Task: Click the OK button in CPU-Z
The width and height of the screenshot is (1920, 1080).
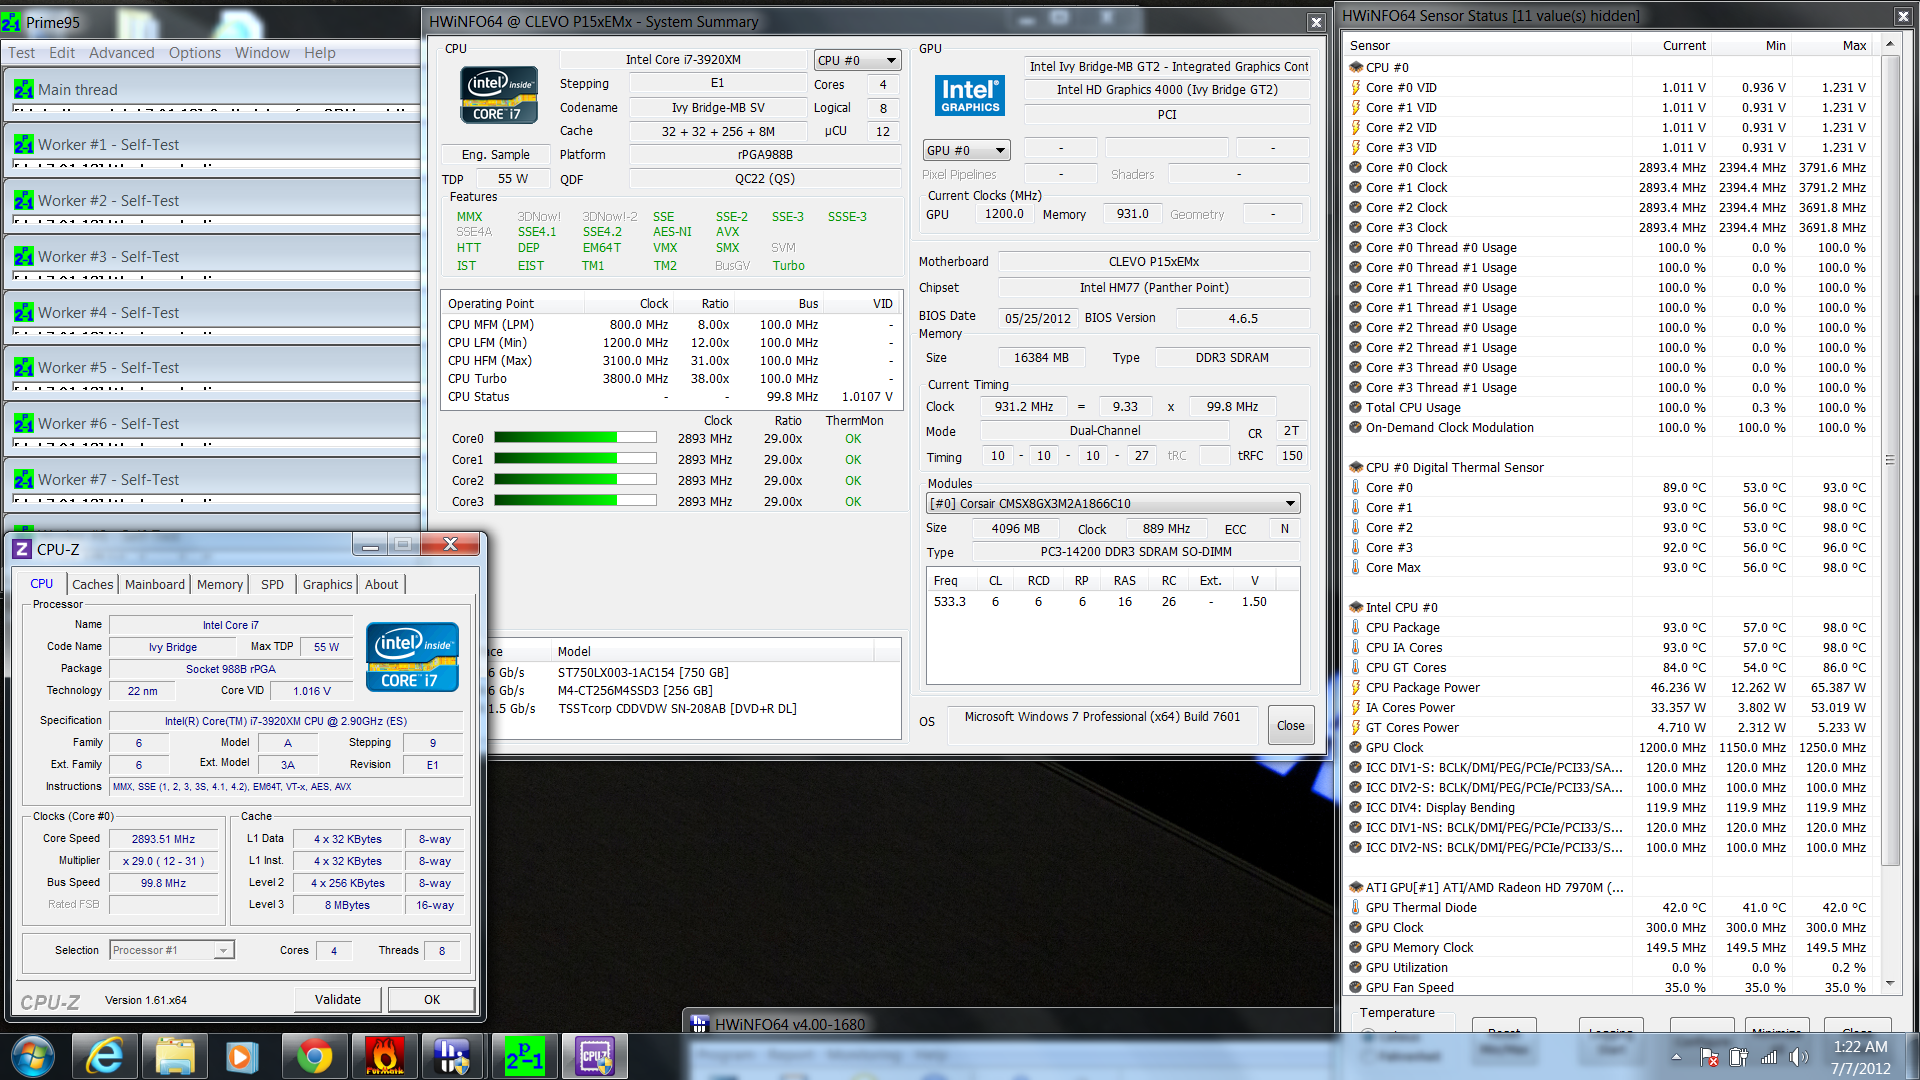Action: click(x=432, y=999)
